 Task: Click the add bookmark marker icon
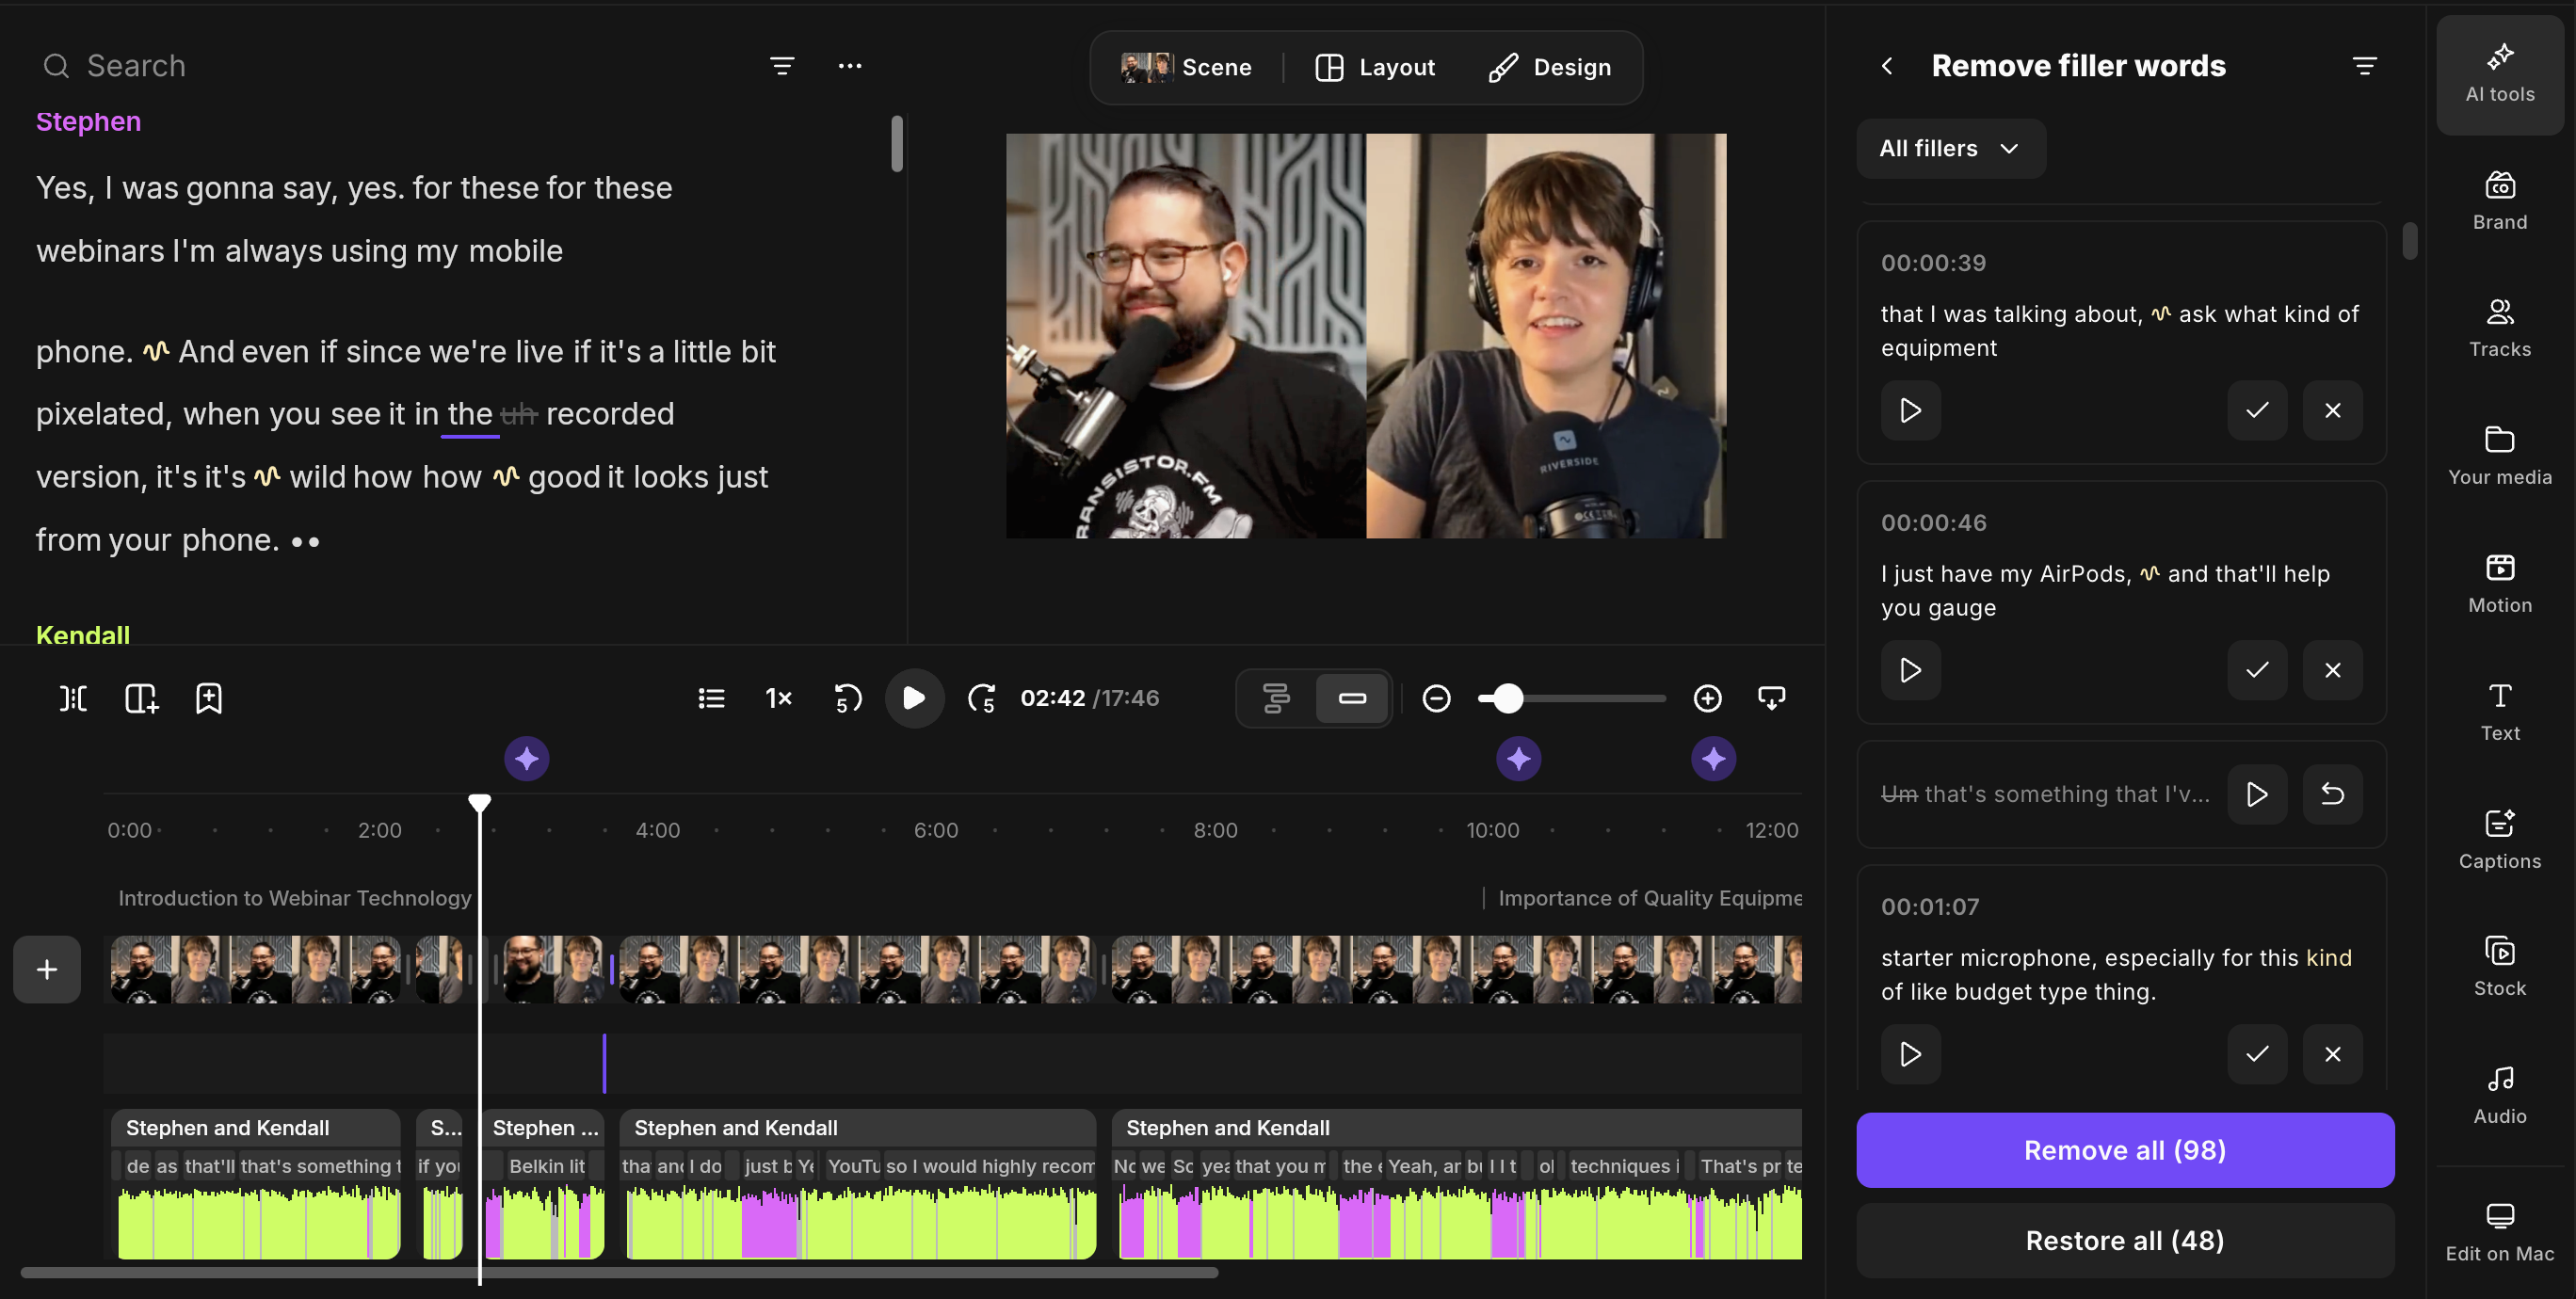(209, 698)
